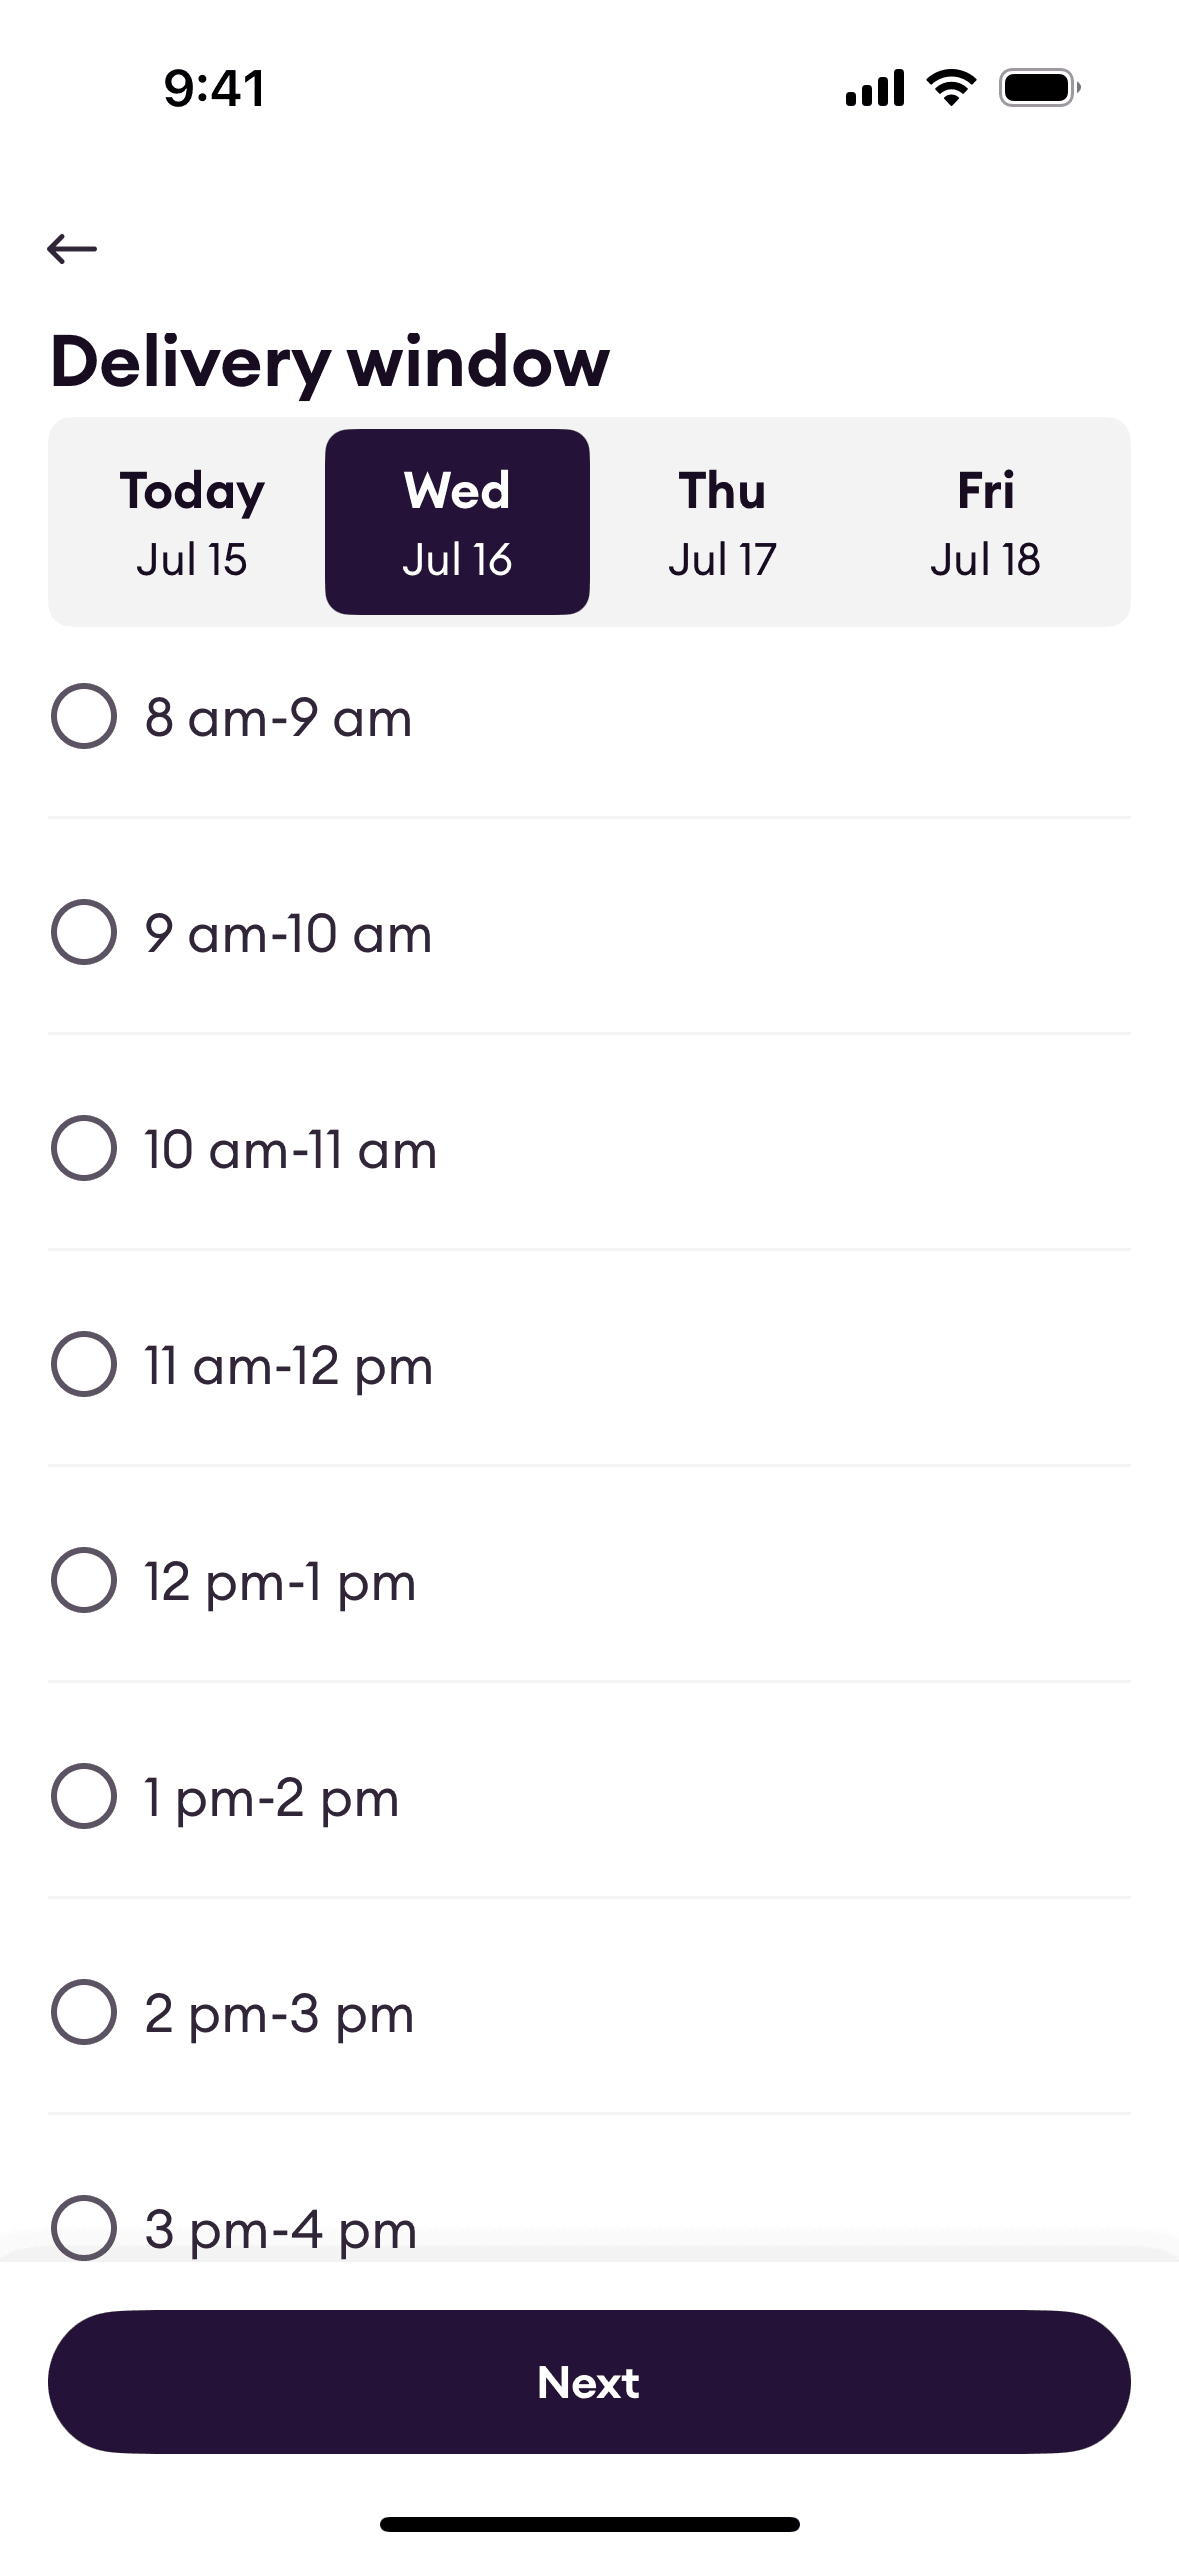The image size is (1179, 2556).
Task: Tap the Delivery window heading
Action: 330,362
